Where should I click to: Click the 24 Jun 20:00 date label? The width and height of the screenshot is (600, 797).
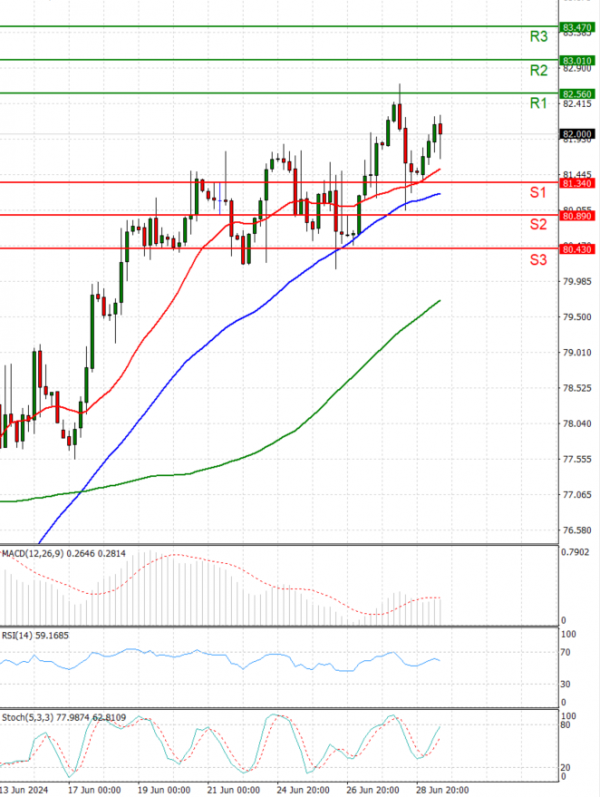(303, 789)
